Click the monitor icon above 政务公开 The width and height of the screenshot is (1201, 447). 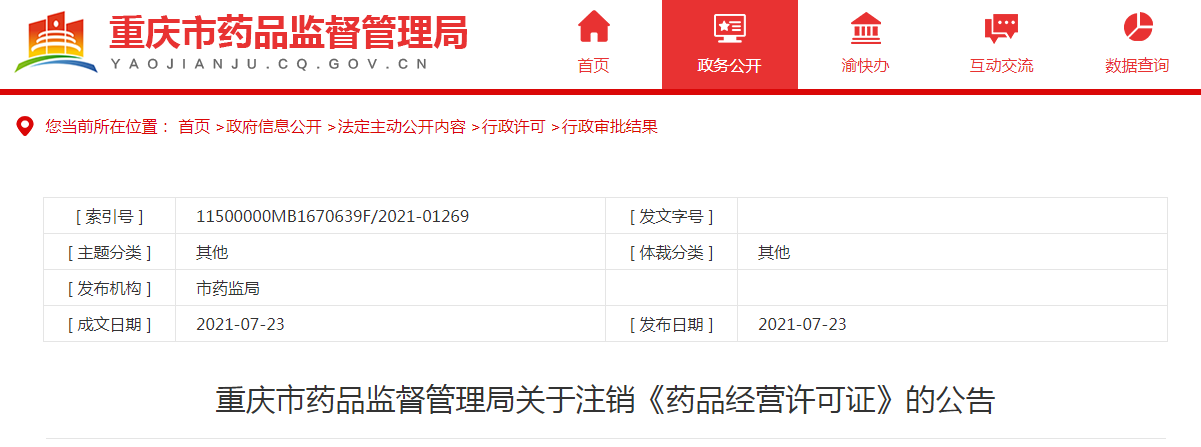[729, 28]
